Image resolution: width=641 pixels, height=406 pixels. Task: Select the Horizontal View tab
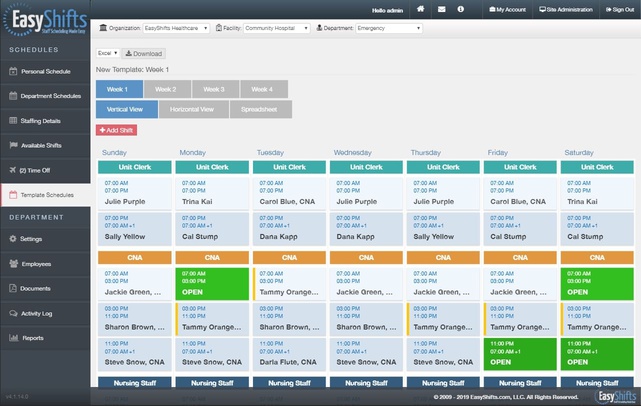click(193, 109)
